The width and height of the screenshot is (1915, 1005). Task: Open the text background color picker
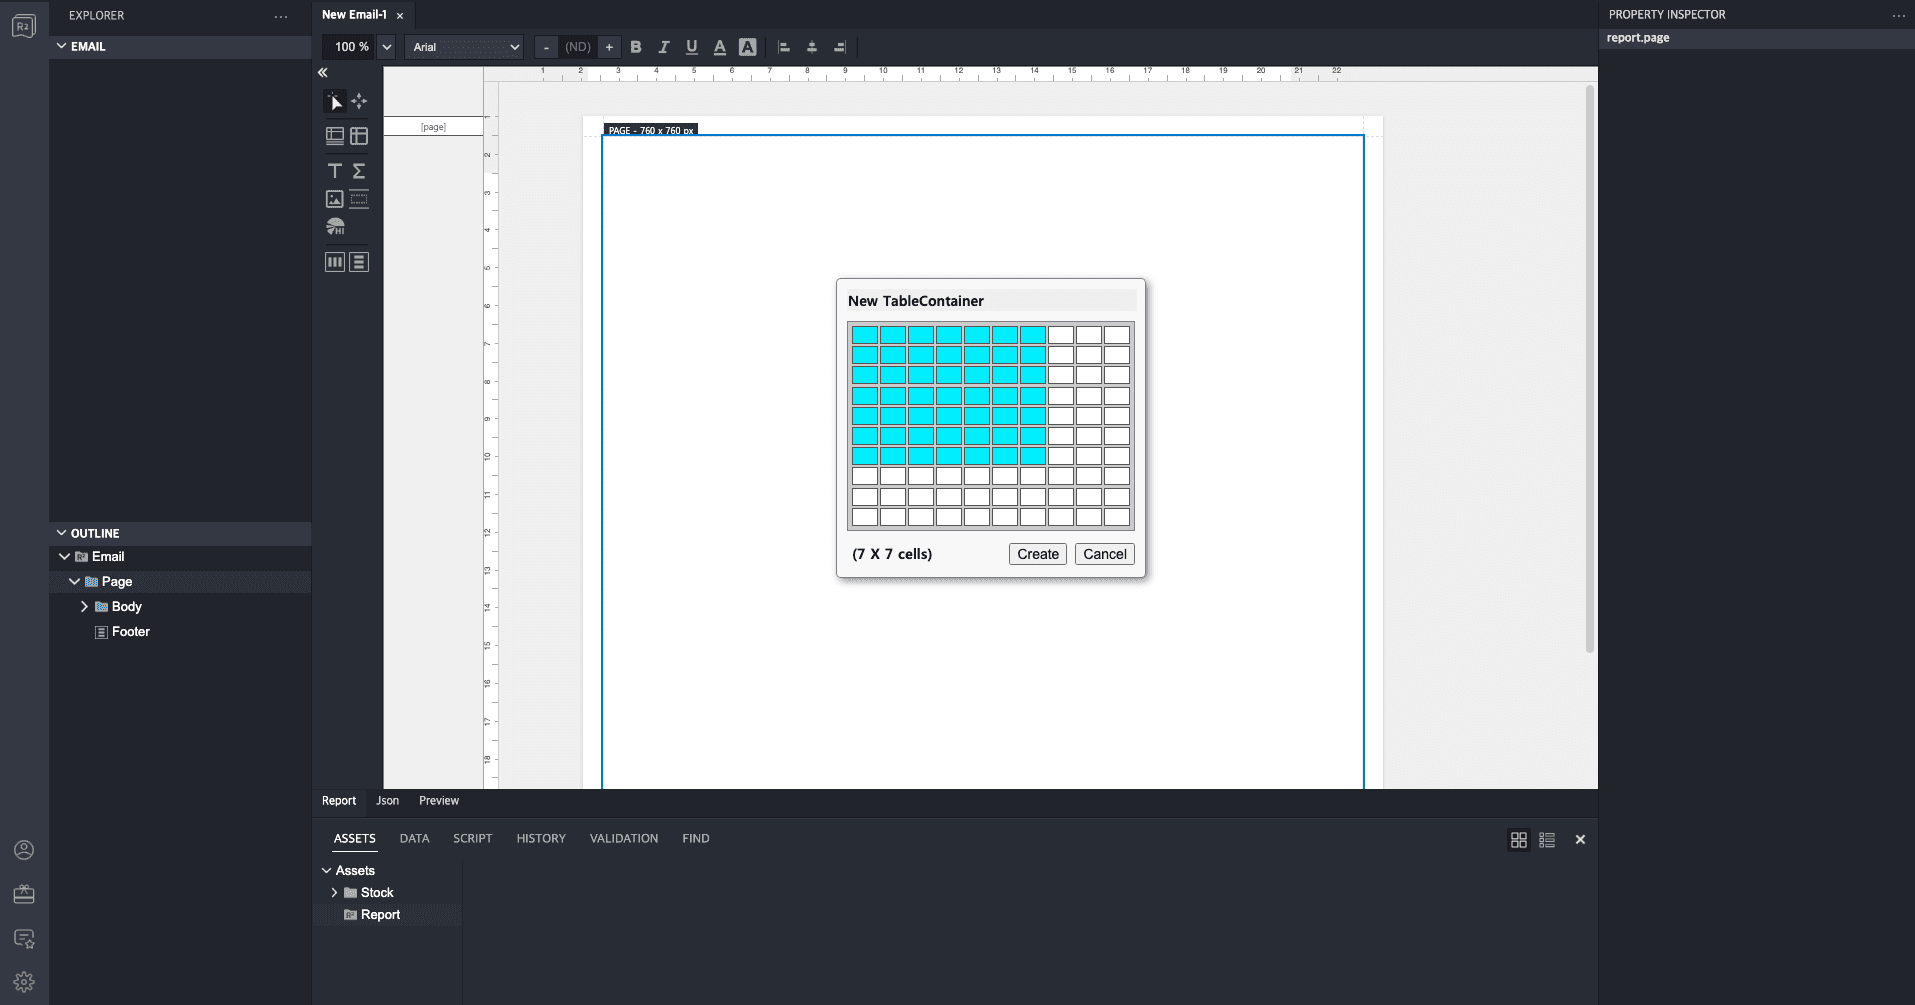748,47
